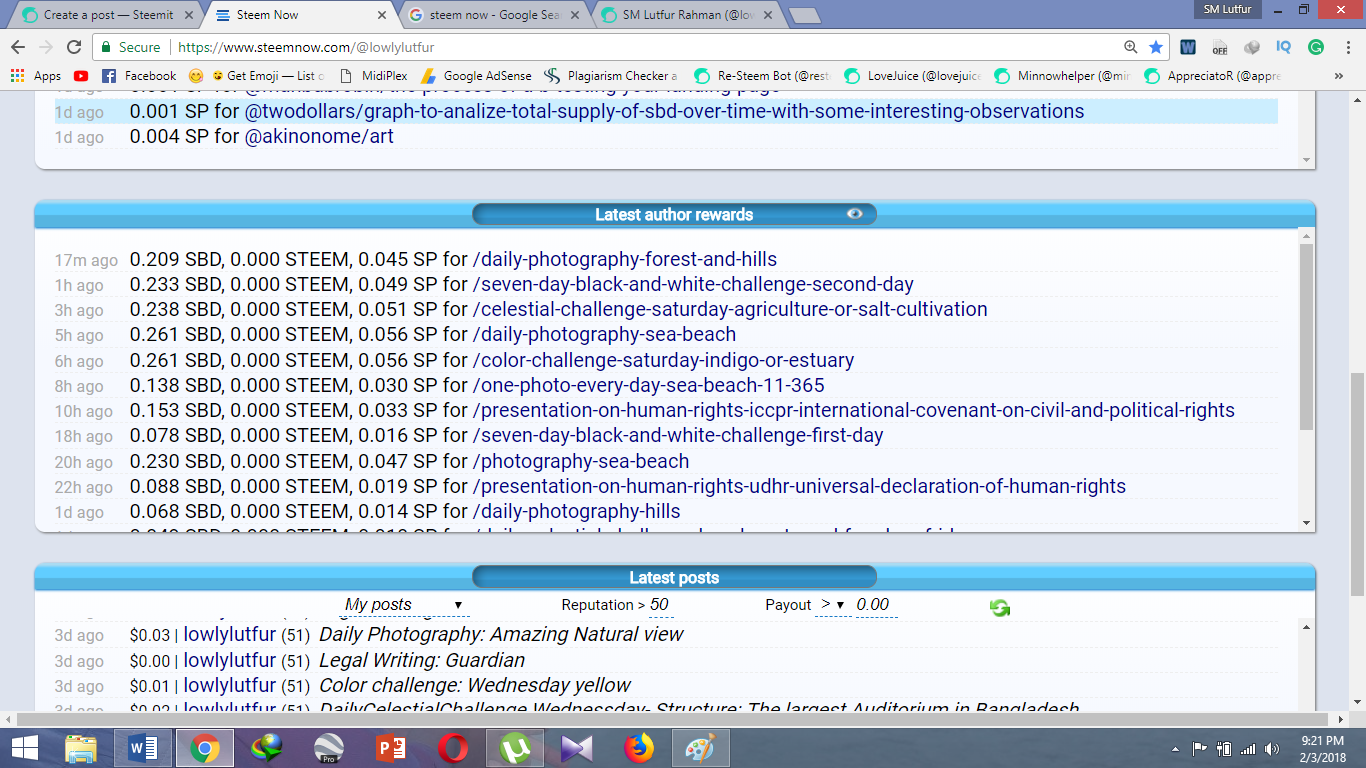Open post Daily Photography: Amazing Natural view
The image size is (1366, 768).
[x=501, y=634]
